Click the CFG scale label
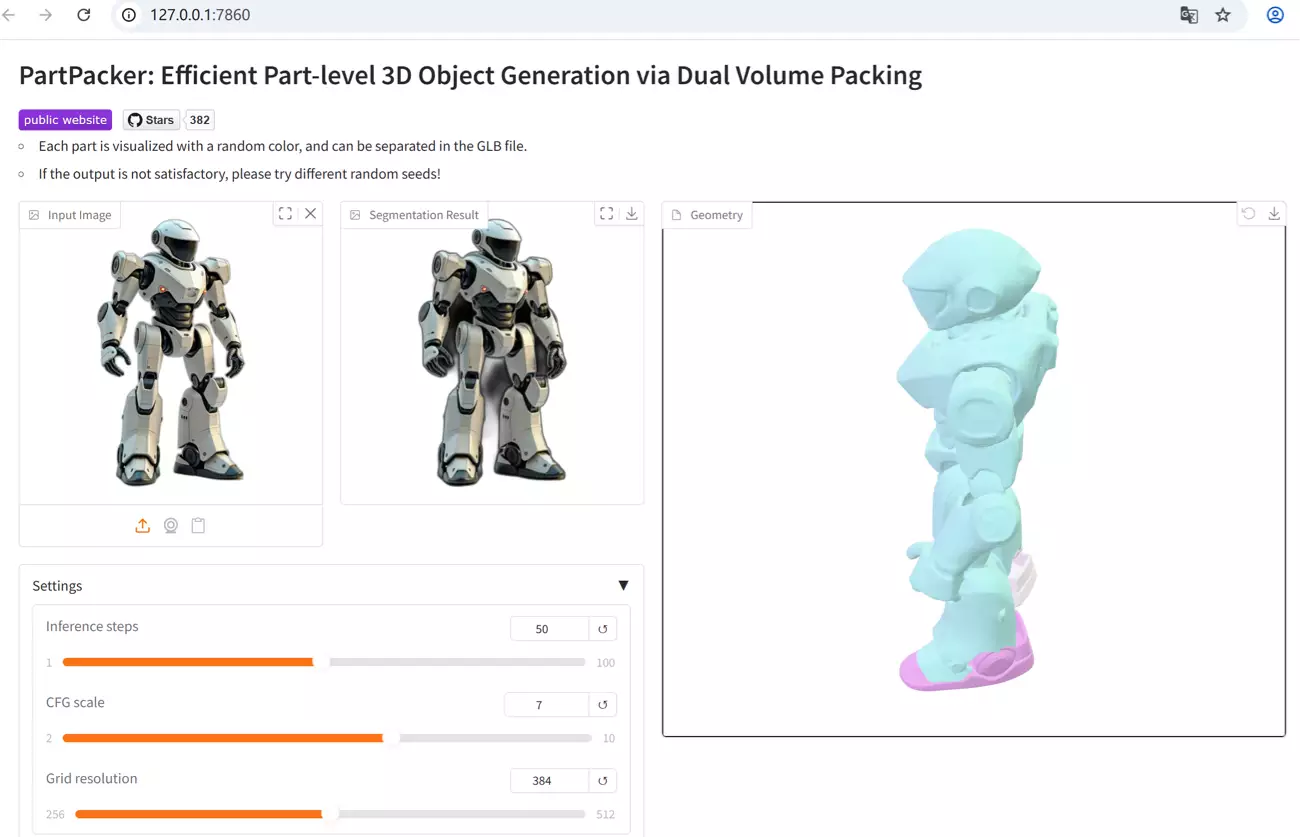 click(75, 702)
